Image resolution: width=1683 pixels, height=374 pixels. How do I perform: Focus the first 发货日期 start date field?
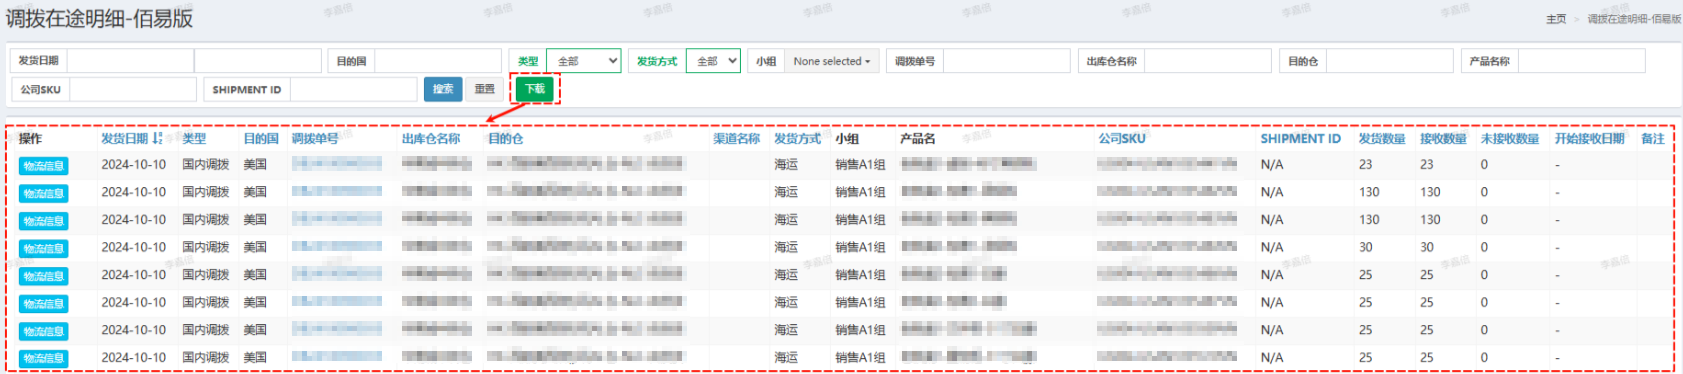130,61
